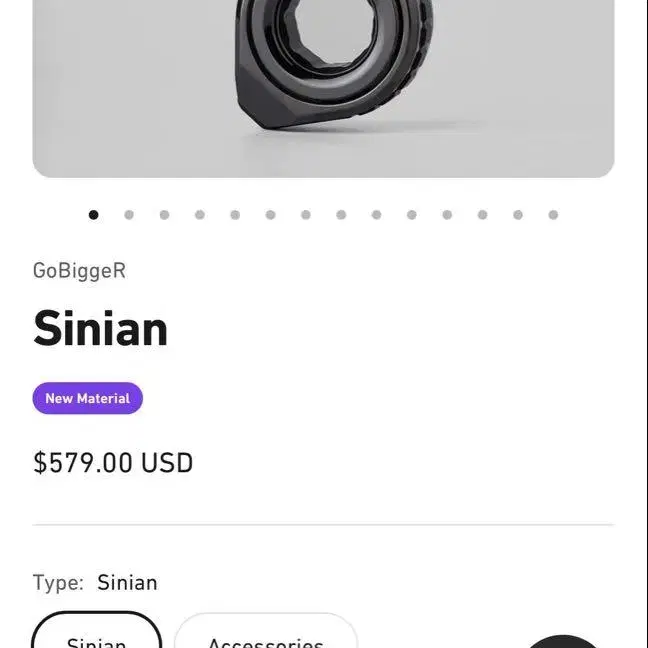648x648 pixels.
Task: Open the GoBiggeR brand link
Action: (x=79, y=272)
